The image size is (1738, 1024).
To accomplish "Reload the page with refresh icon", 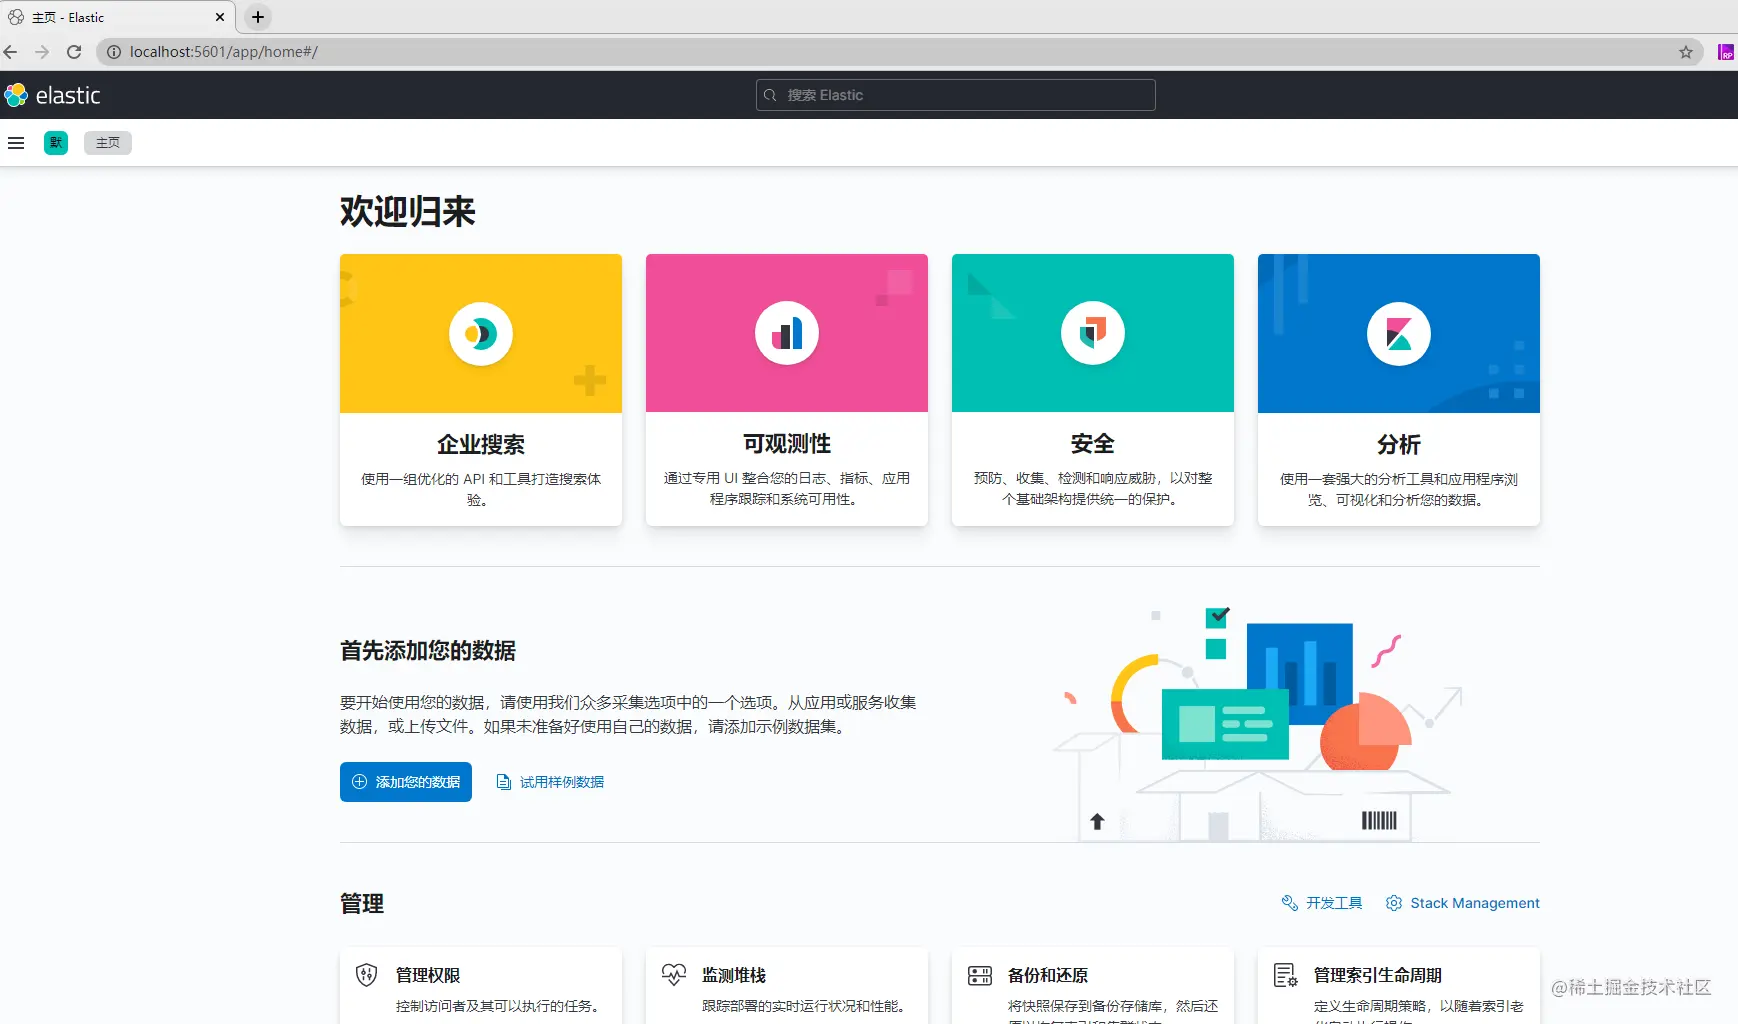I will click(74, 52).
